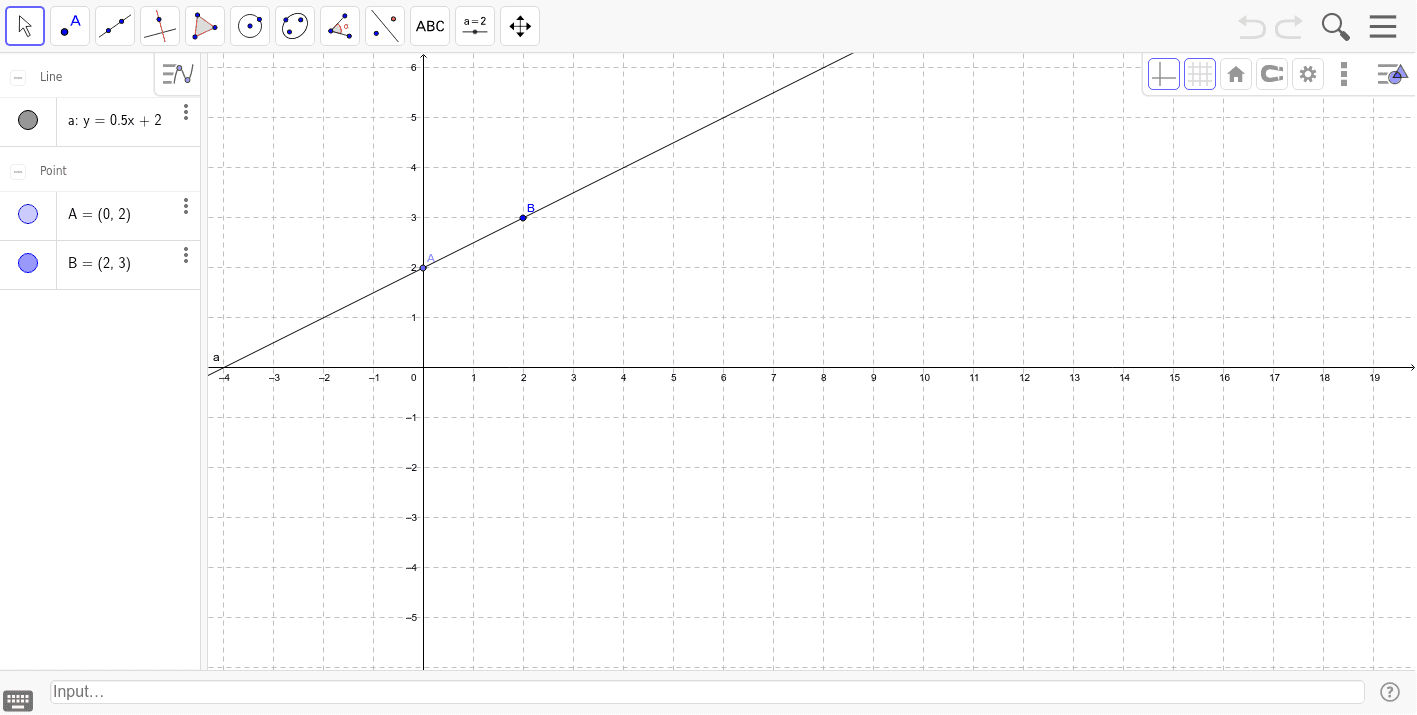This screenshot has width=1417, height=715.
Task: Click the Line group label
Action: pyautogui.click(x=51, y=77)
